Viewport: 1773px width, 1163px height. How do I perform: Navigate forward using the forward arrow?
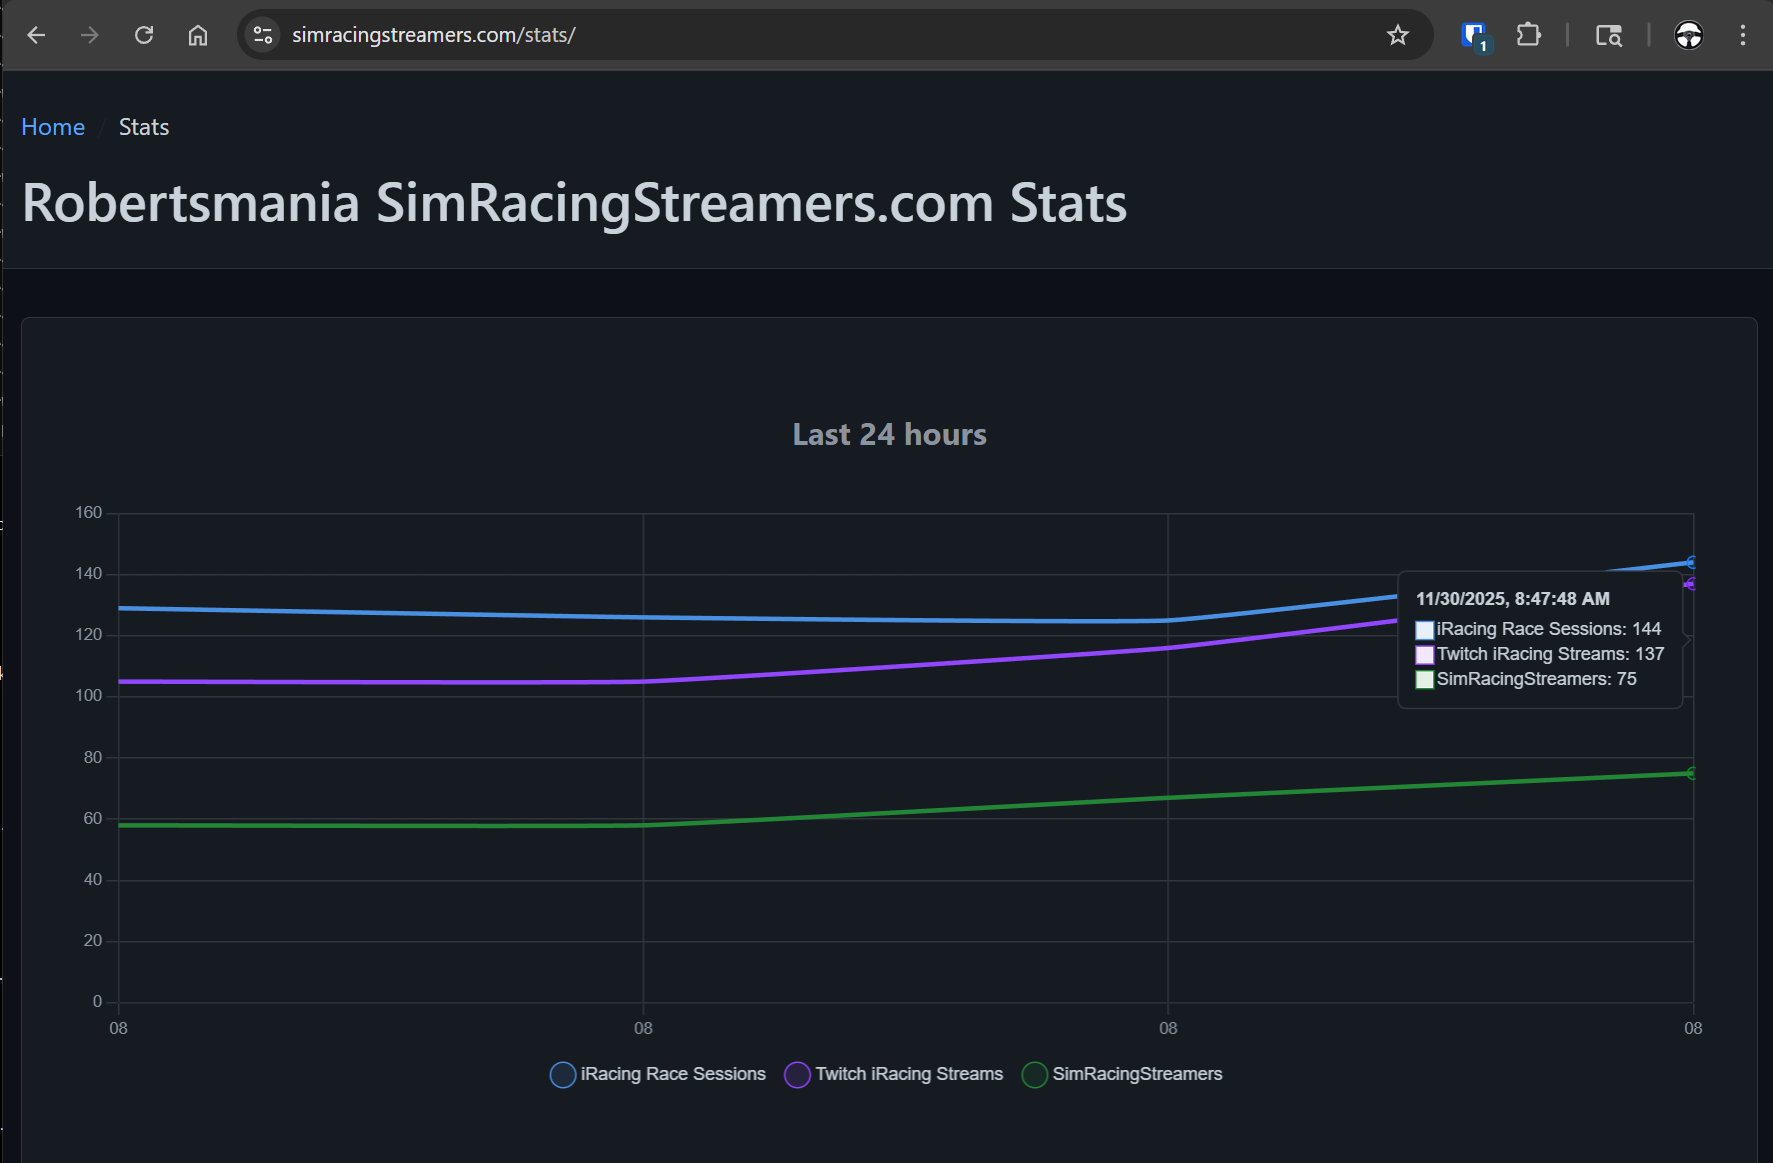[89, 34]
